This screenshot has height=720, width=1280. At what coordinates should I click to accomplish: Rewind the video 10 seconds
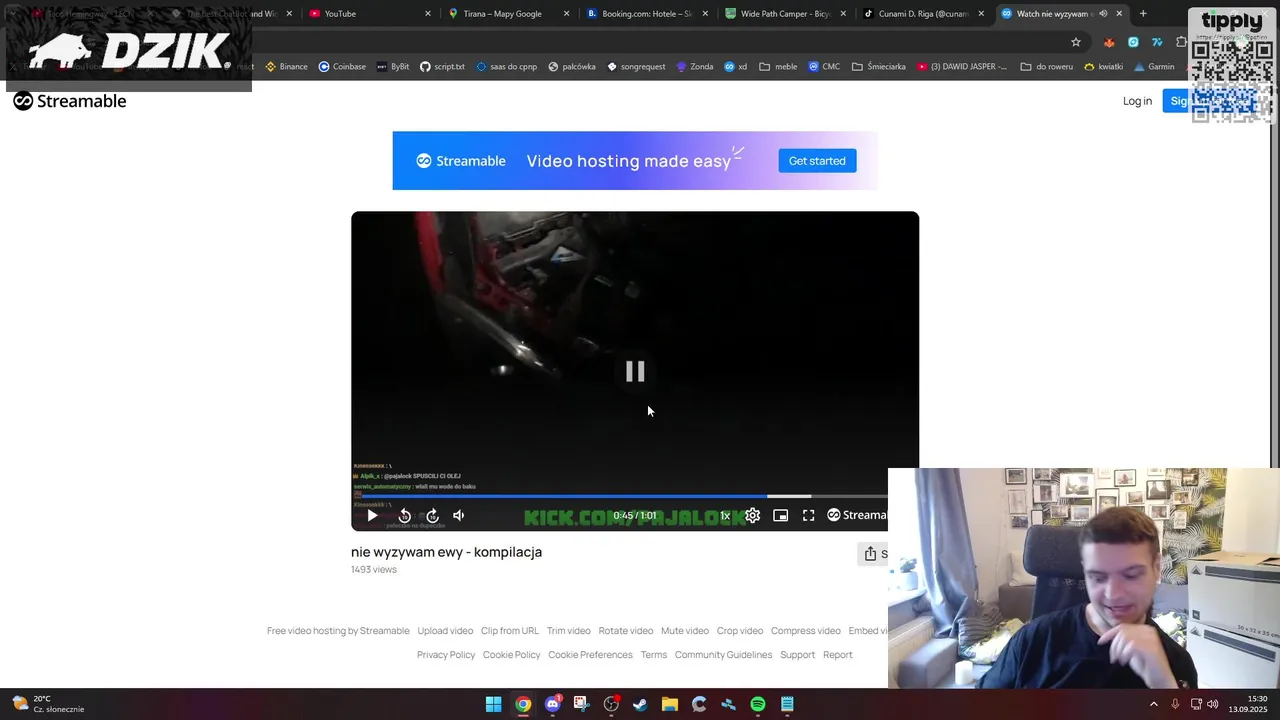coord(404,516)
